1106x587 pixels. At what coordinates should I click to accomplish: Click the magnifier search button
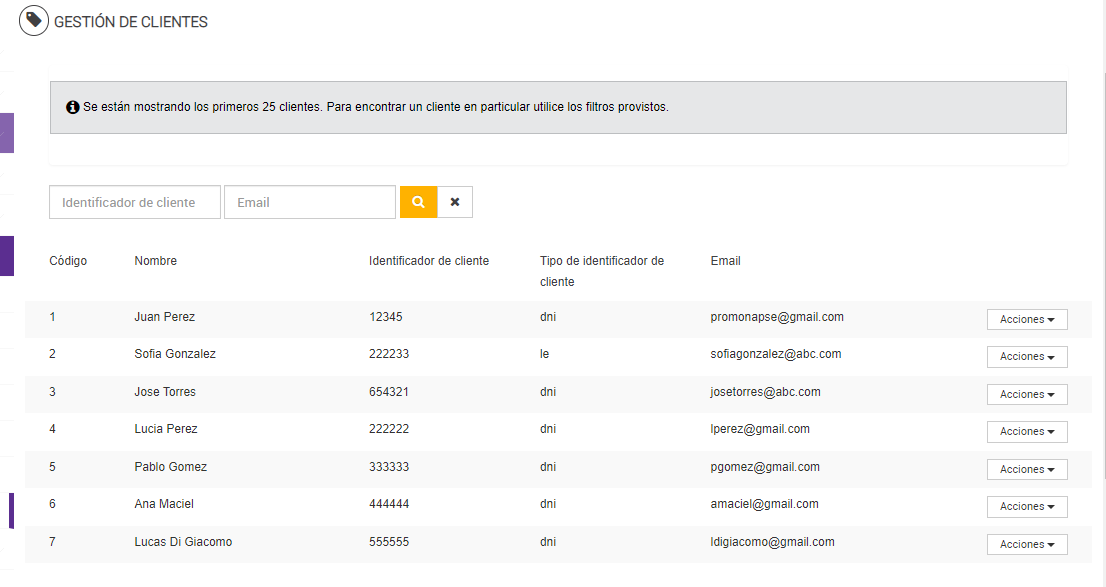point(418,202)
